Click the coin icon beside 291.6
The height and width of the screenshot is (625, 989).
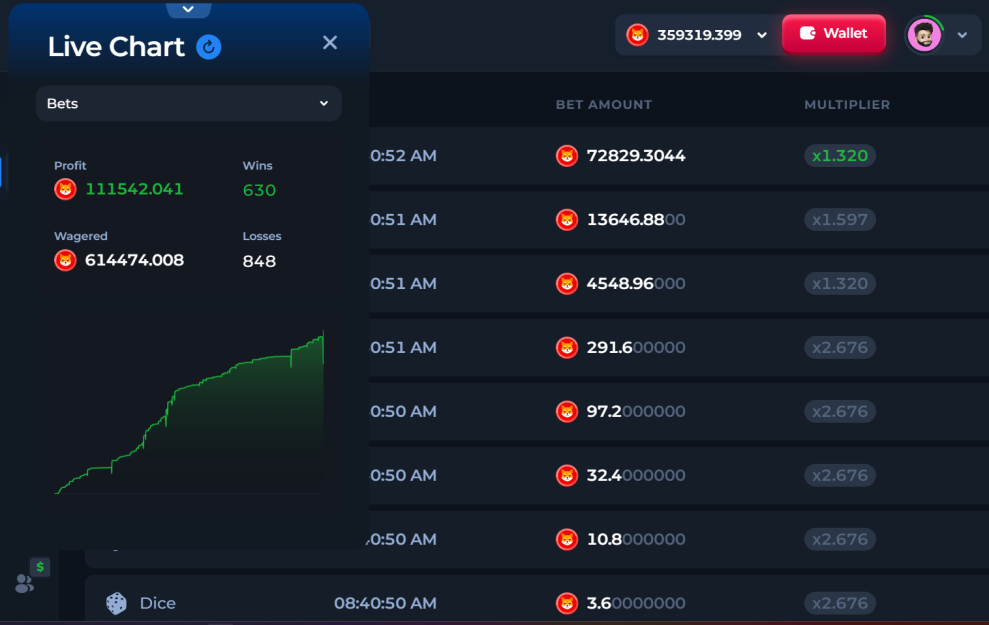point(567,348)
